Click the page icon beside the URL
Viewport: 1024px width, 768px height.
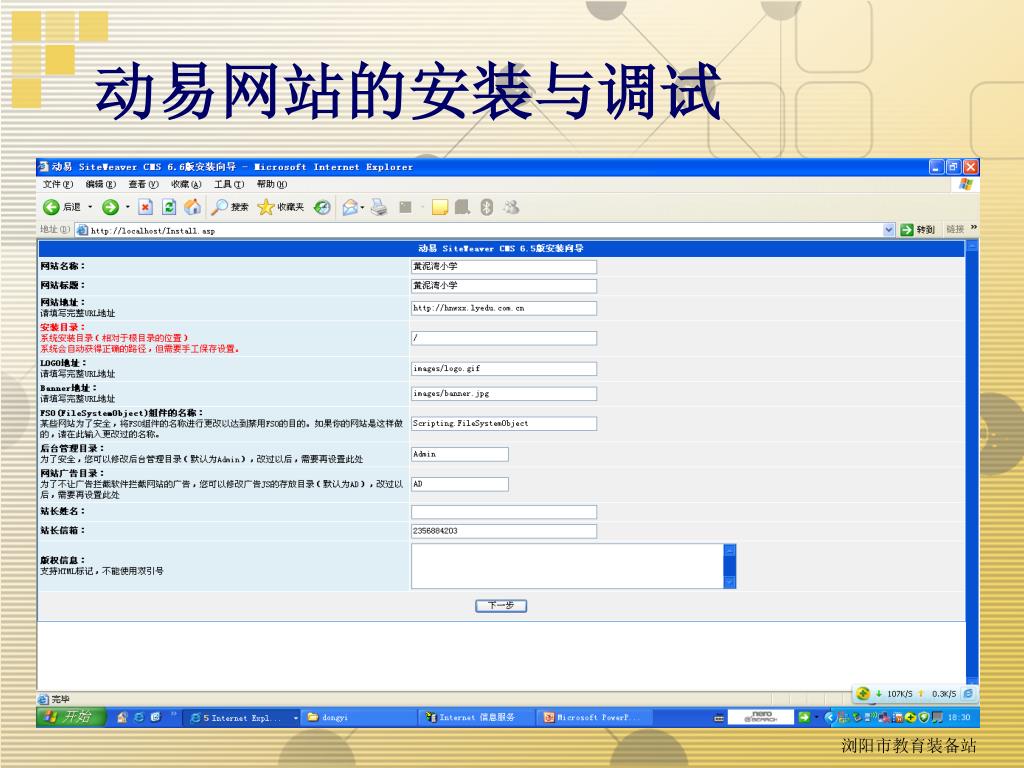(x=82, y=230)
